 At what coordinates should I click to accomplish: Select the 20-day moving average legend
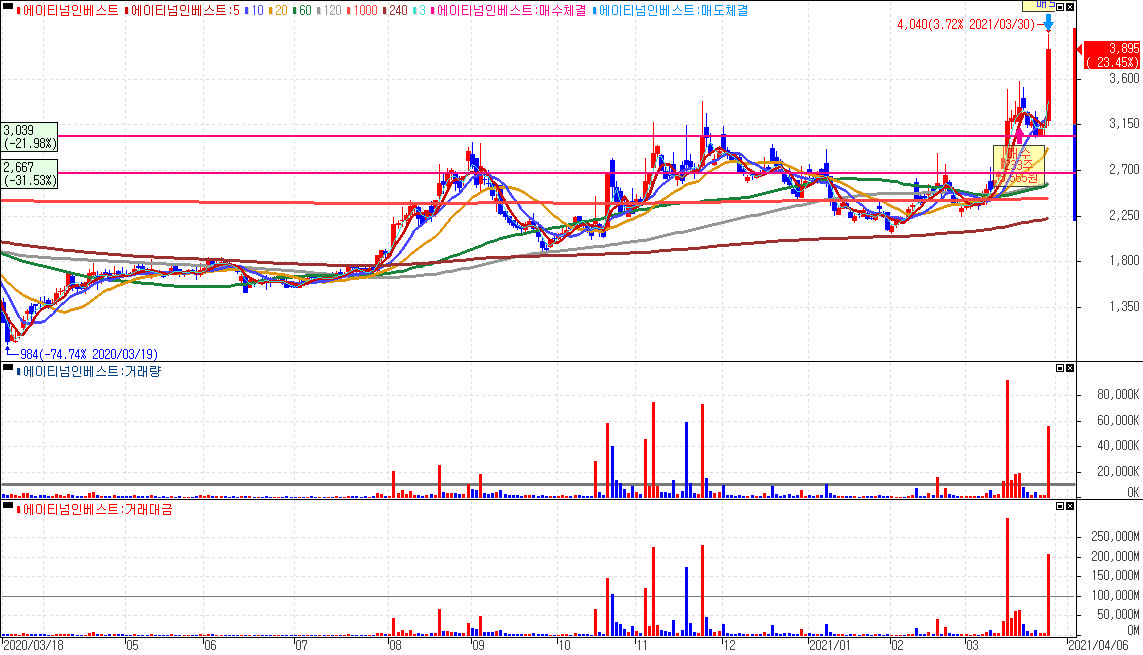(278, 11)
